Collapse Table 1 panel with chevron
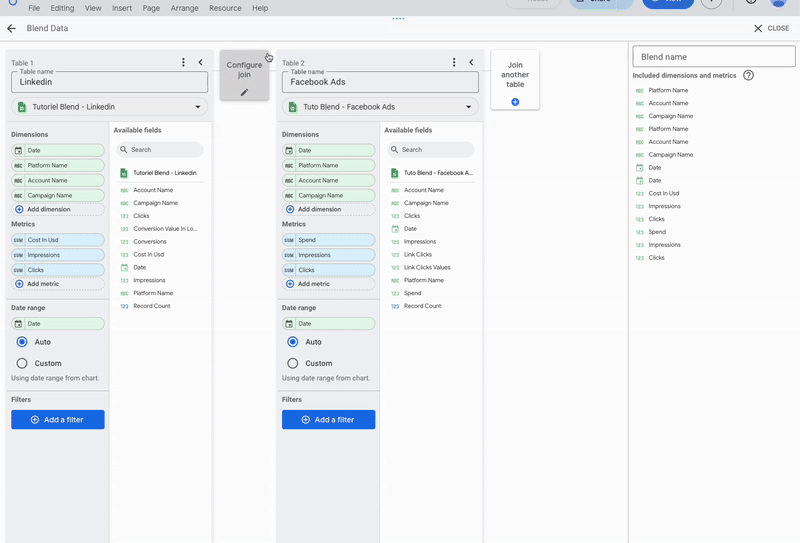800x543 pixels. 201,62
